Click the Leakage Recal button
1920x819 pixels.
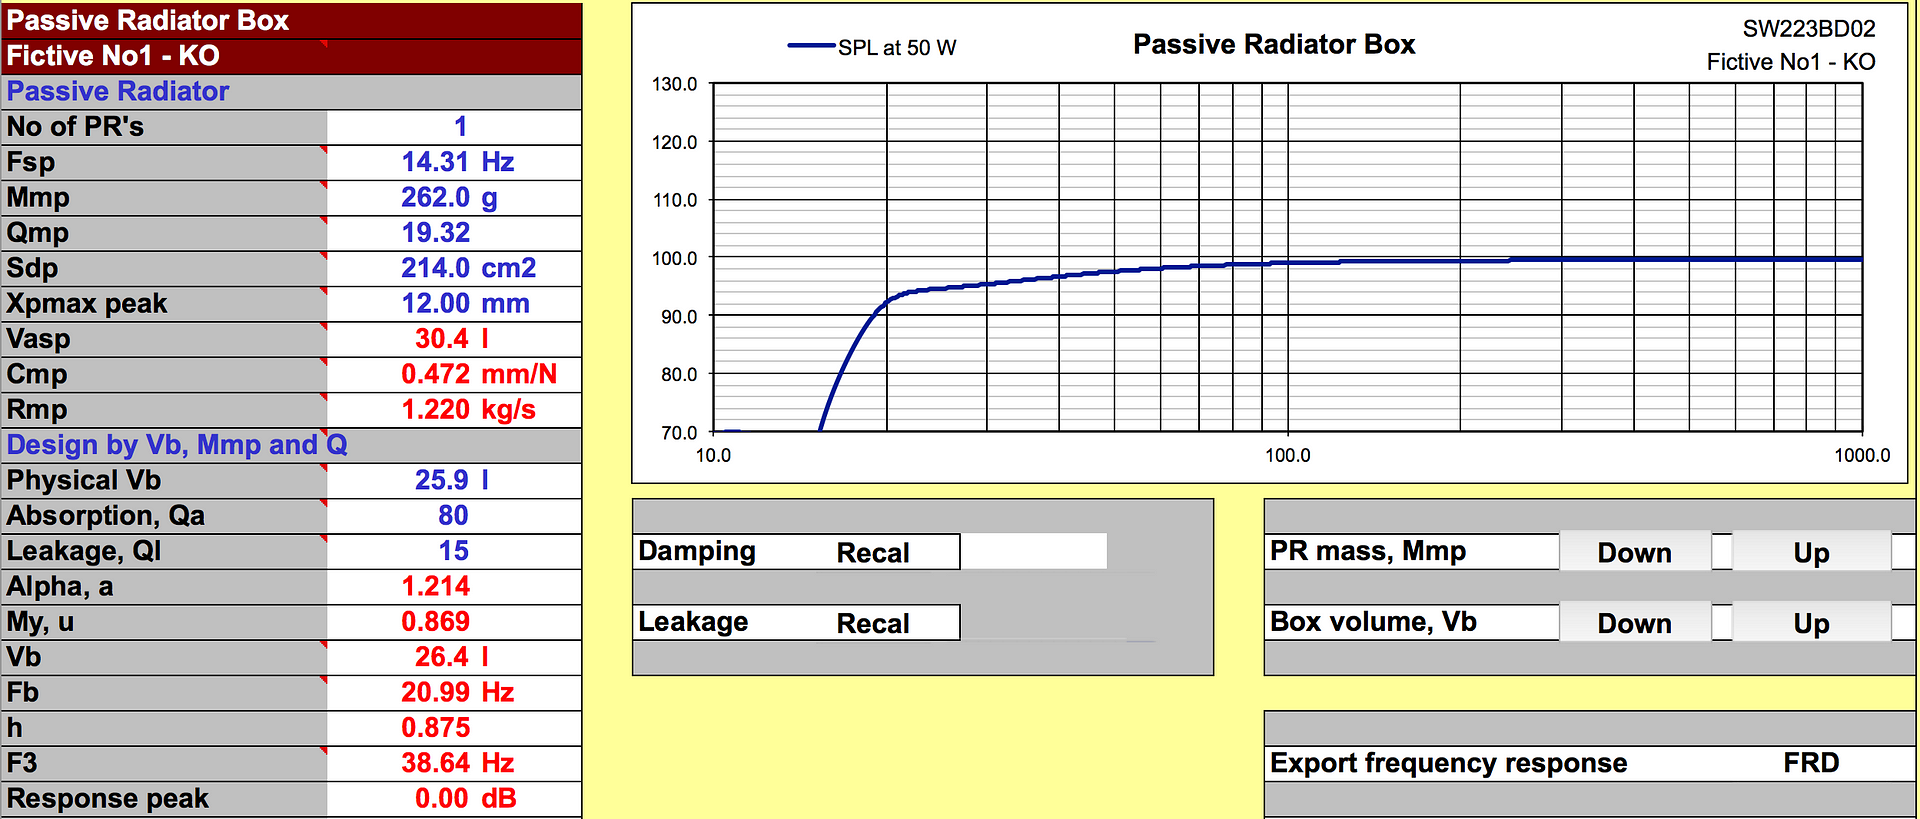pyautogui.click(x=872, y=623)
